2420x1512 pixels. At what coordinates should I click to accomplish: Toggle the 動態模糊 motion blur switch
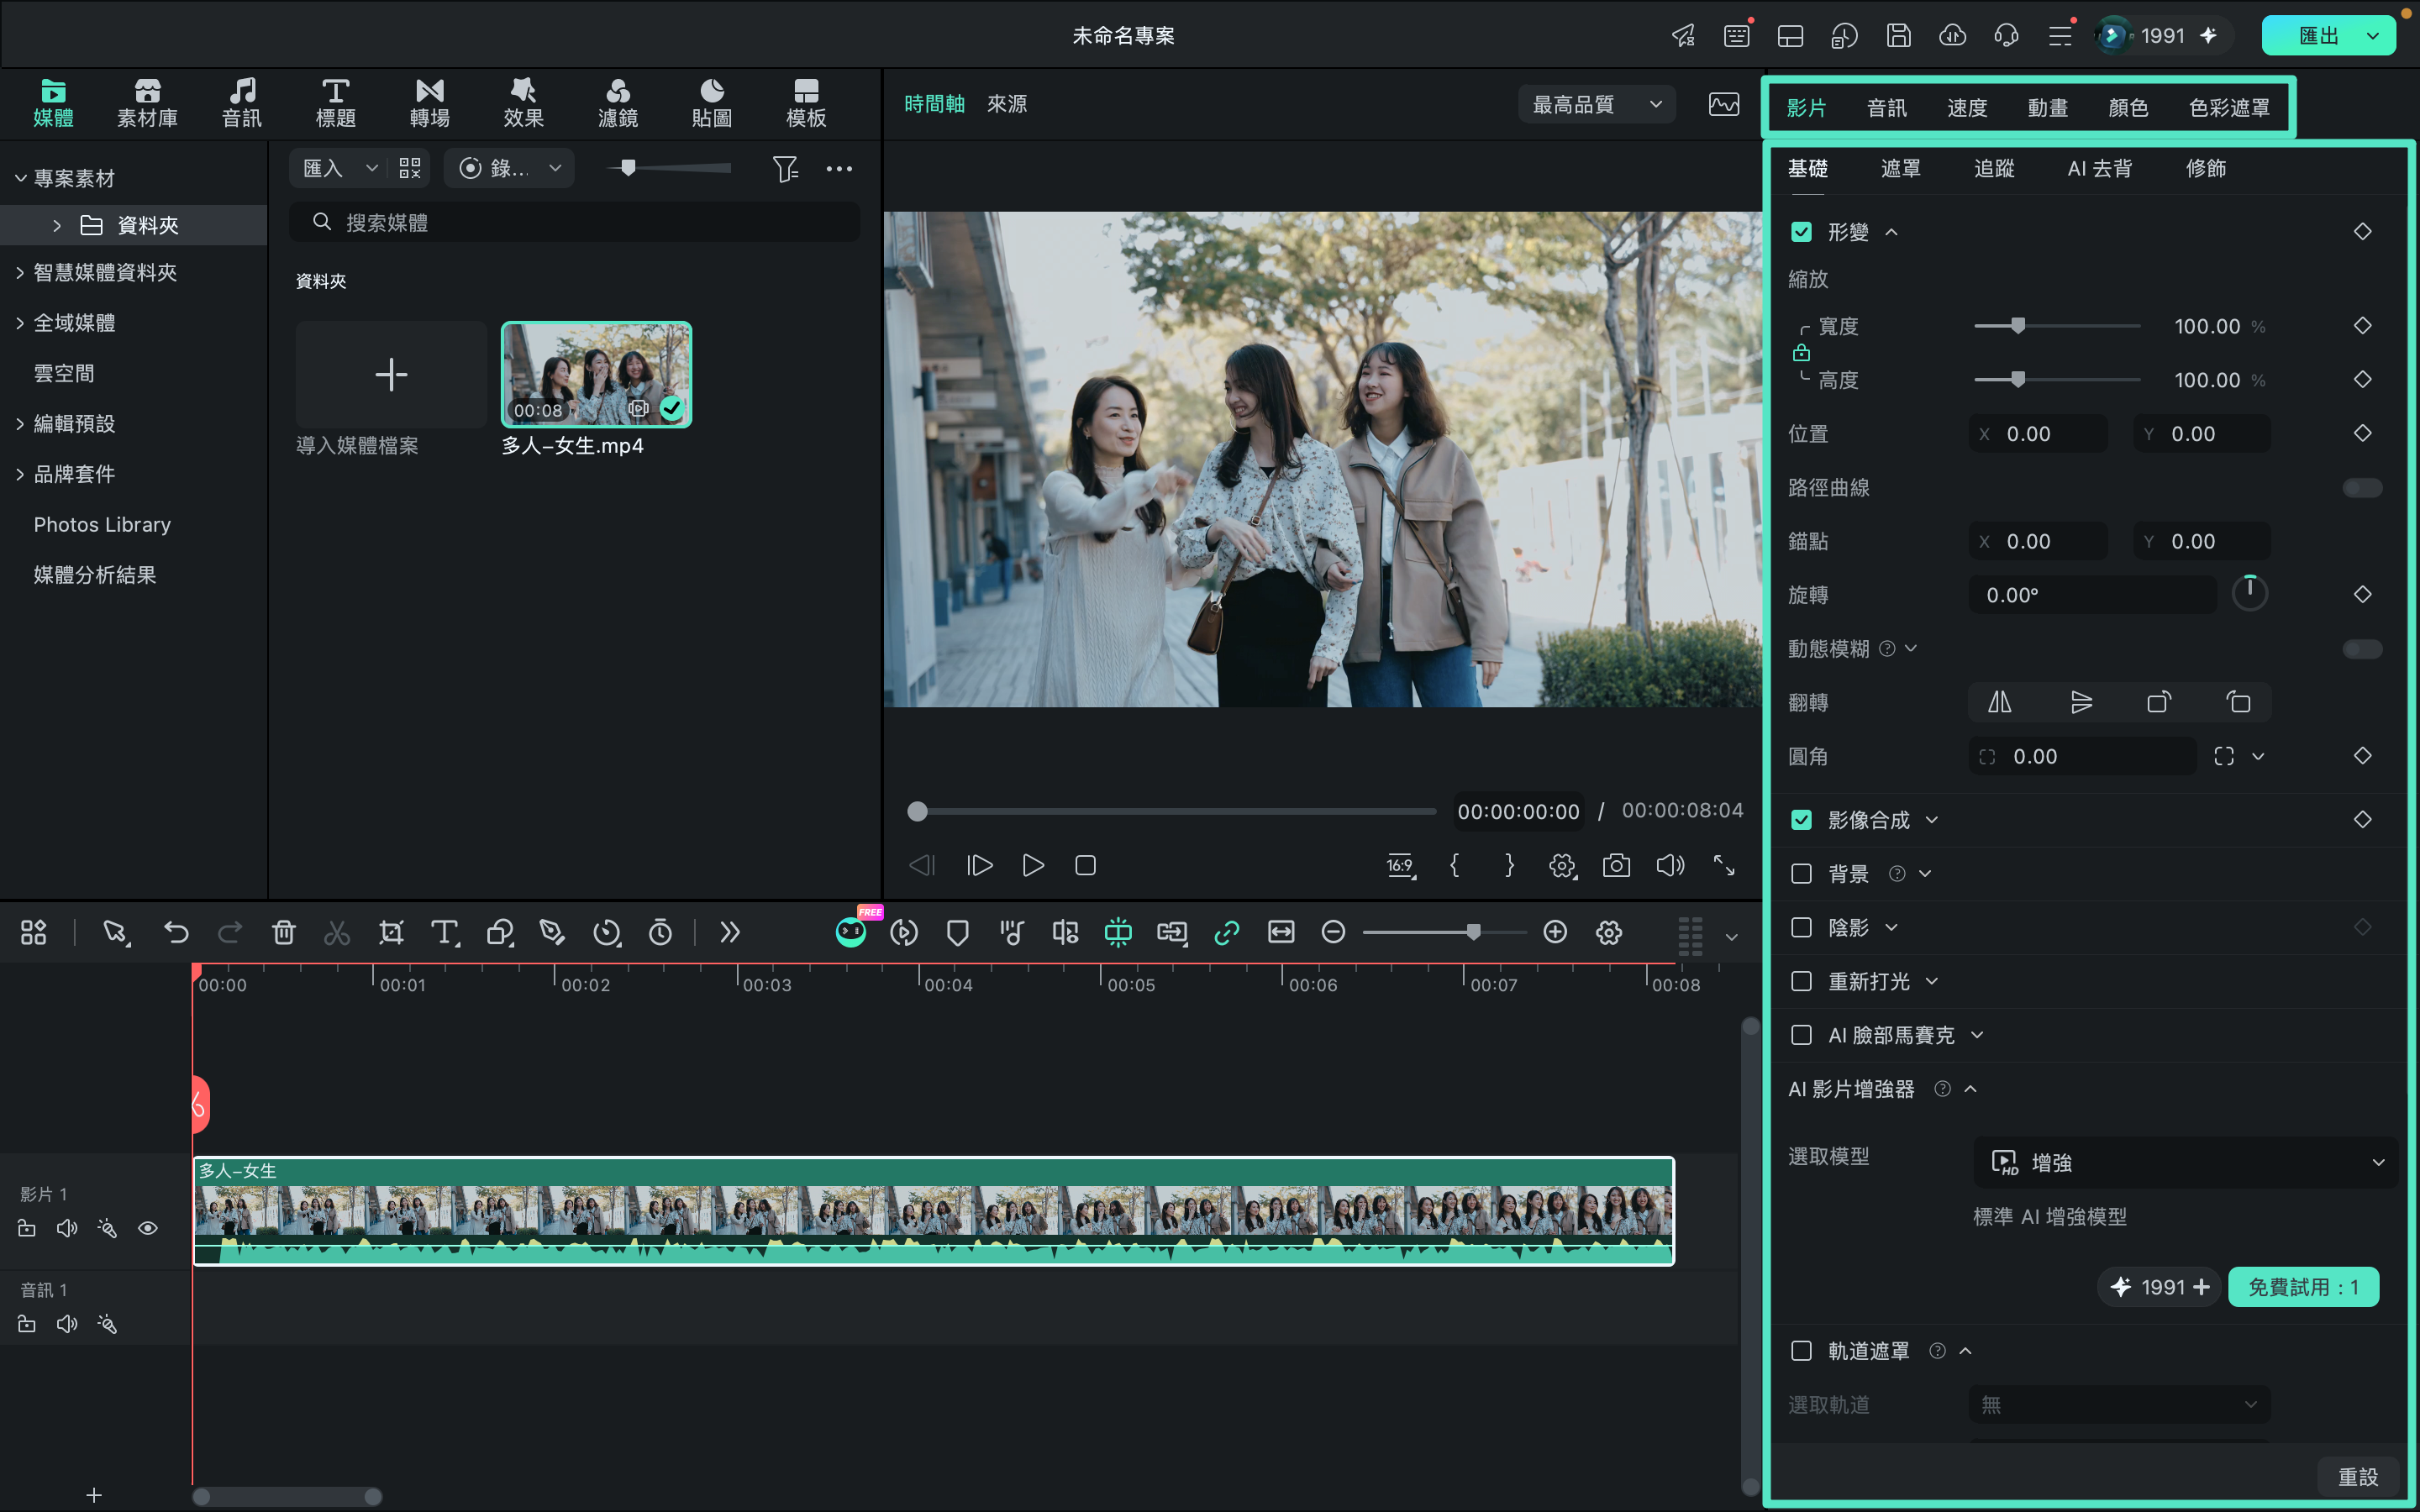pos(2362,650)
